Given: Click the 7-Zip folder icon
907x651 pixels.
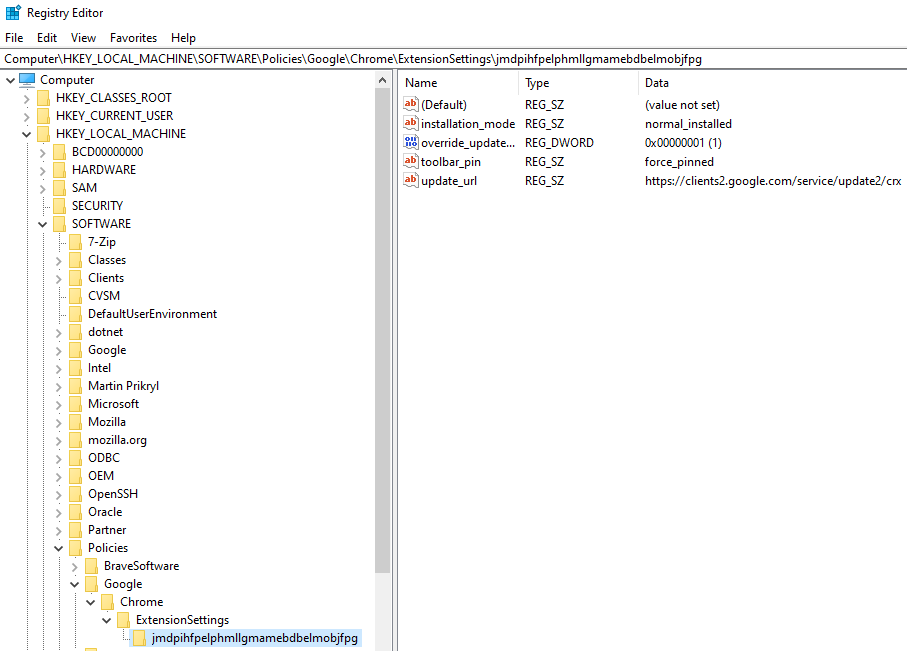Looking at the screenshot, I should click(x=76, y=242).
